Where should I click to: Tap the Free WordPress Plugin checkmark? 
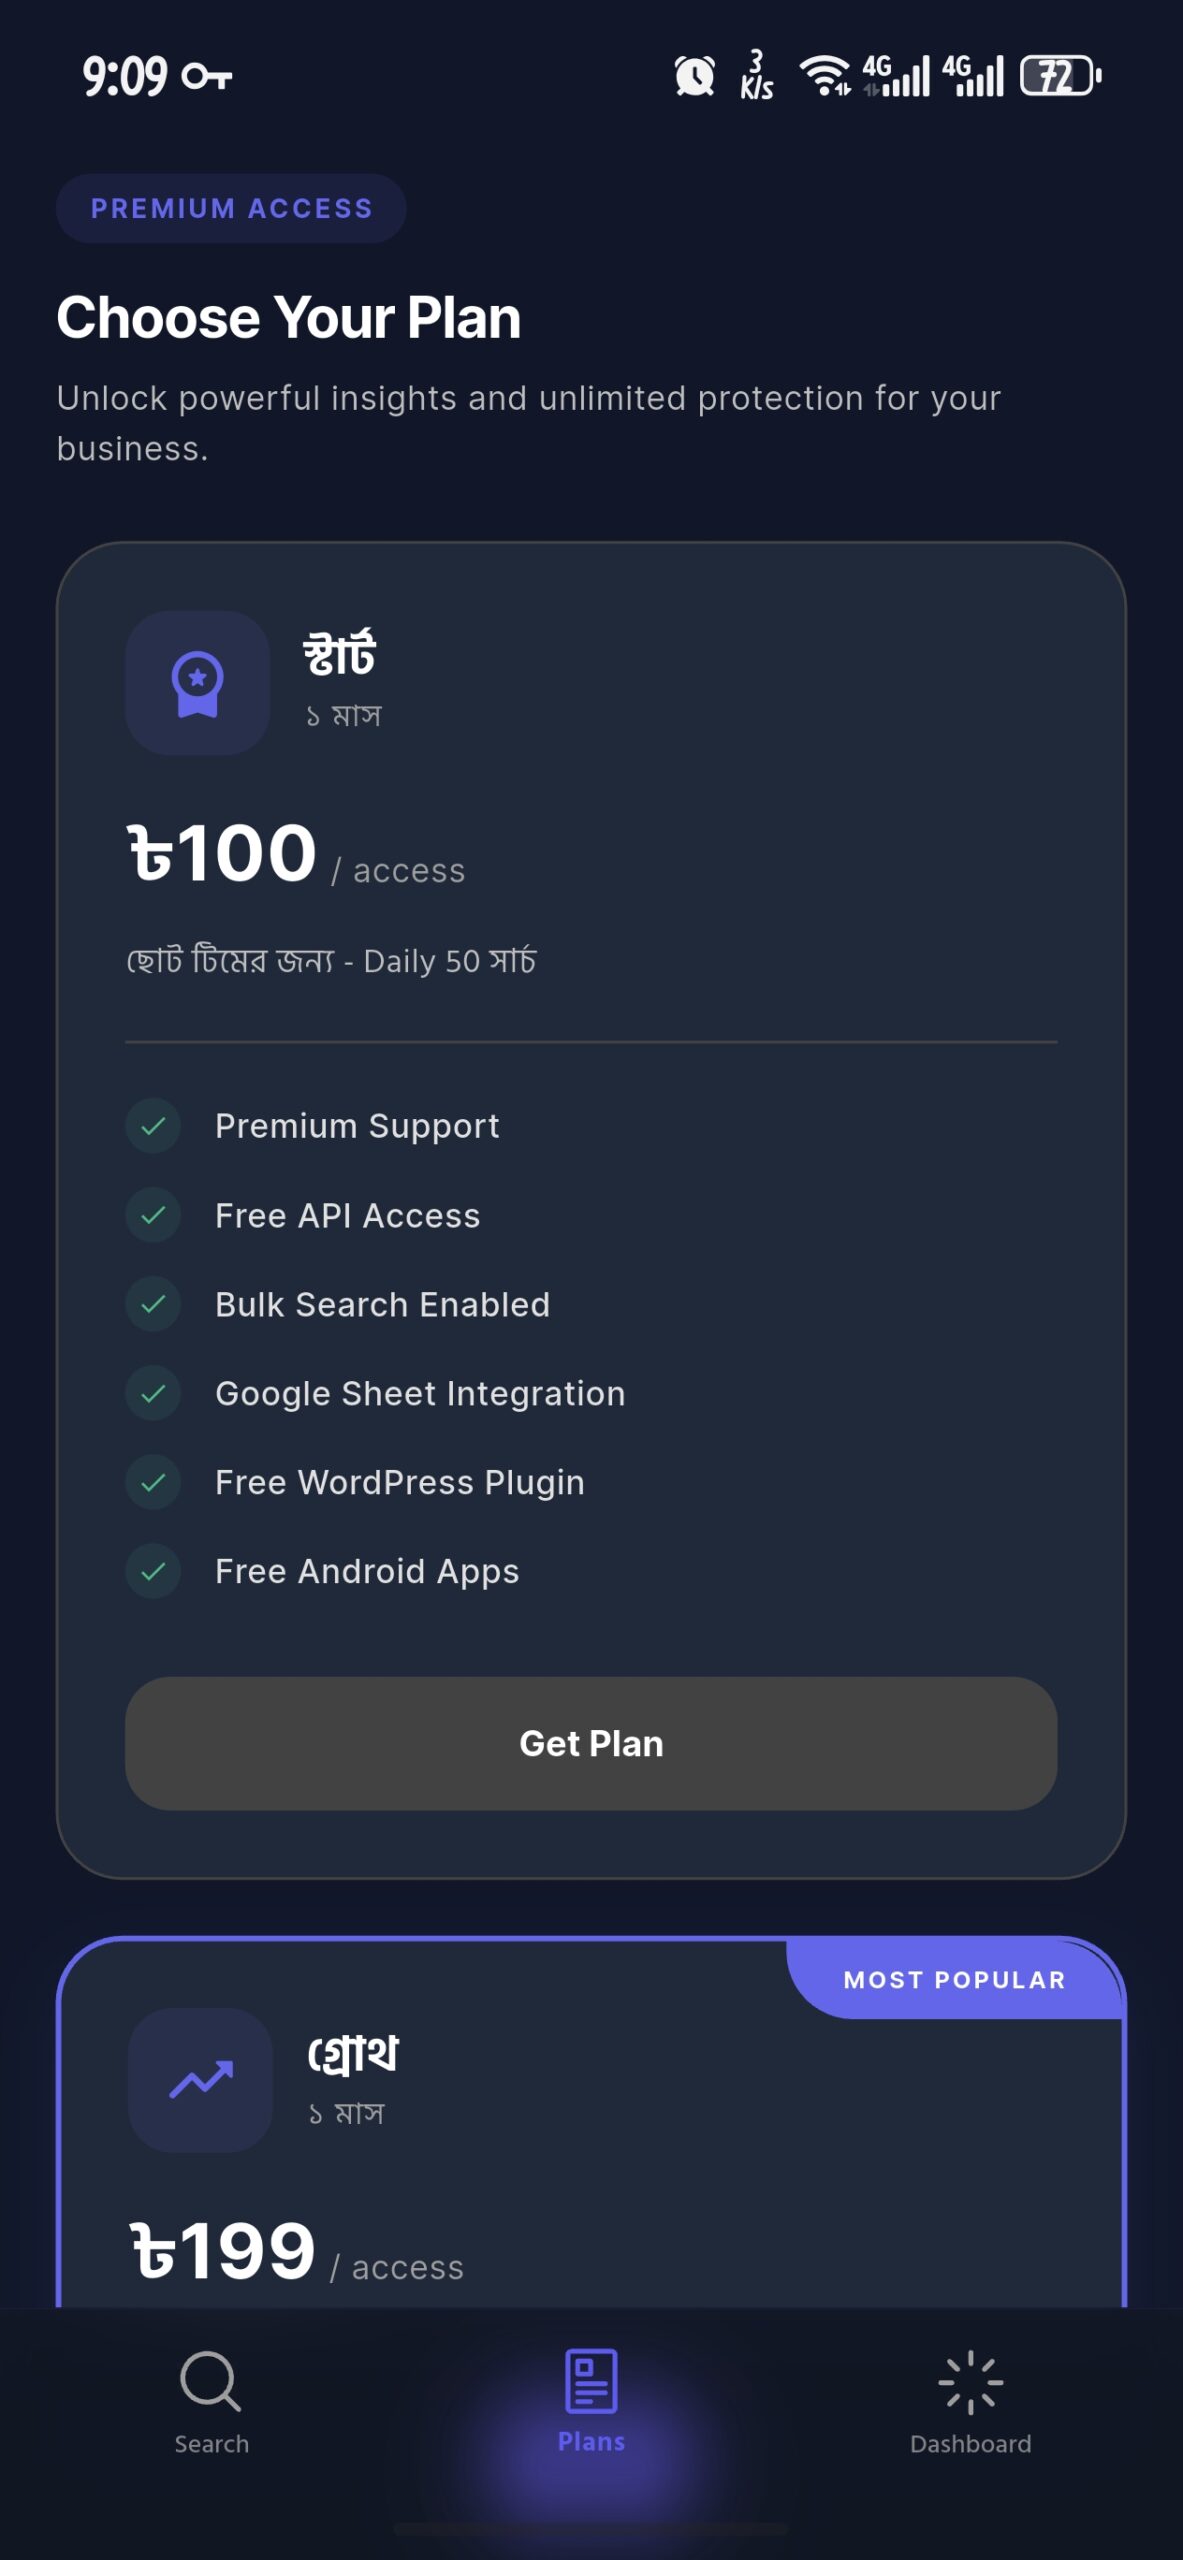point(153,1482)
